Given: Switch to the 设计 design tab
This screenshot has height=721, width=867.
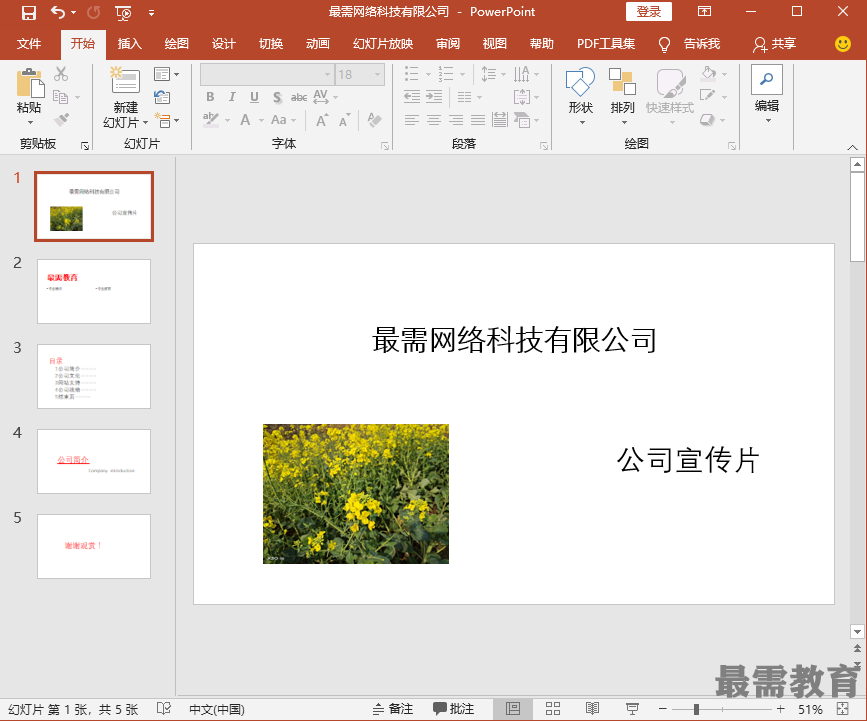Looking at the screenshot, I should (x=223, y=44).
